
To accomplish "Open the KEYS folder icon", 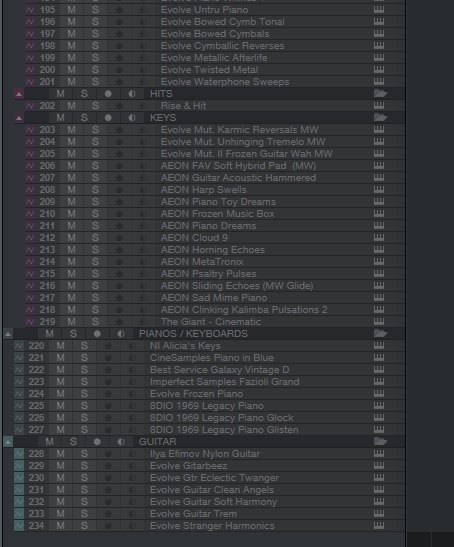I will point(380,118).
